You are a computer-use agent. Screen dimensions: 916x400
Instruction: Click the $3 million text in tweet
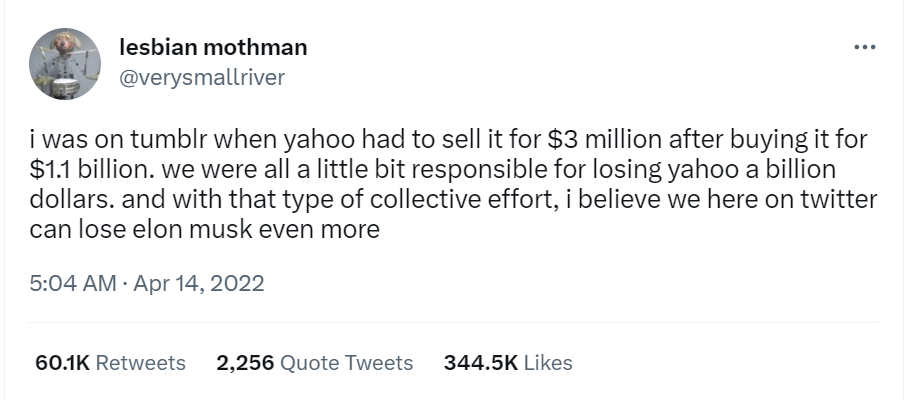(x=593, y=138)
